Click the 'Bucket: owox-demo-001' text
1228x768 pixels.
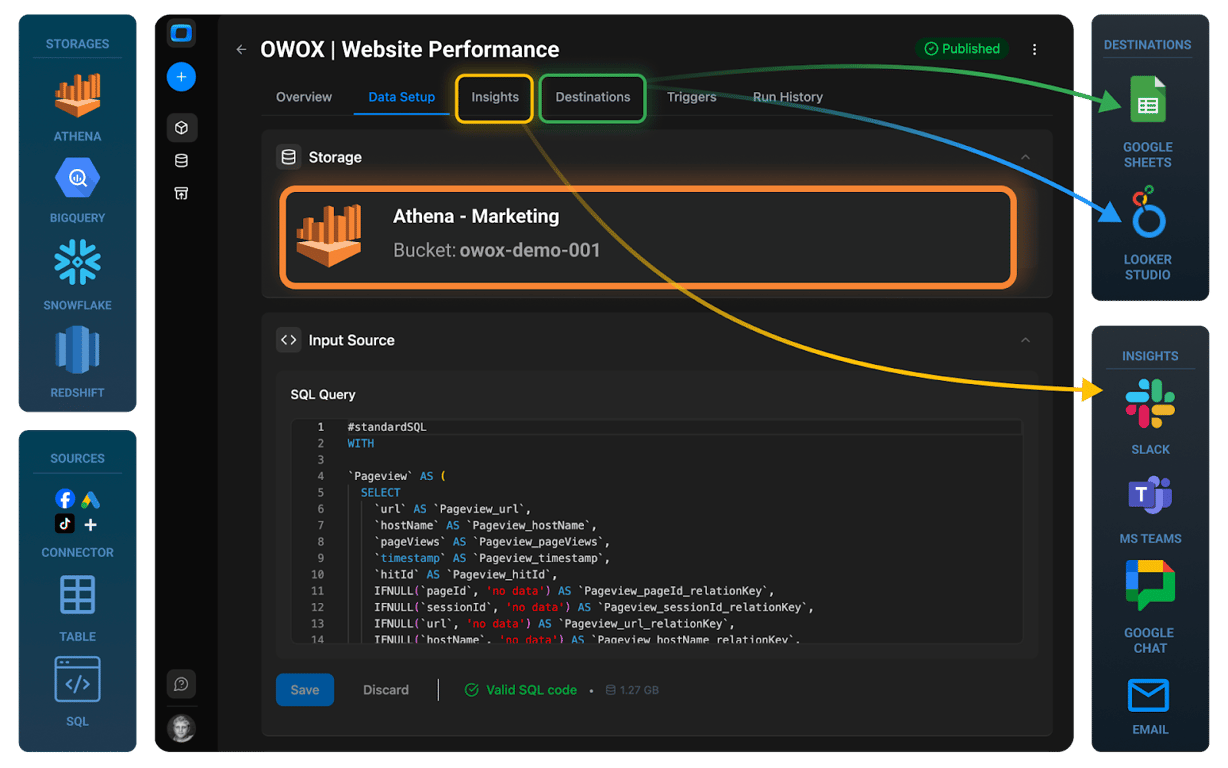(497, 250)
